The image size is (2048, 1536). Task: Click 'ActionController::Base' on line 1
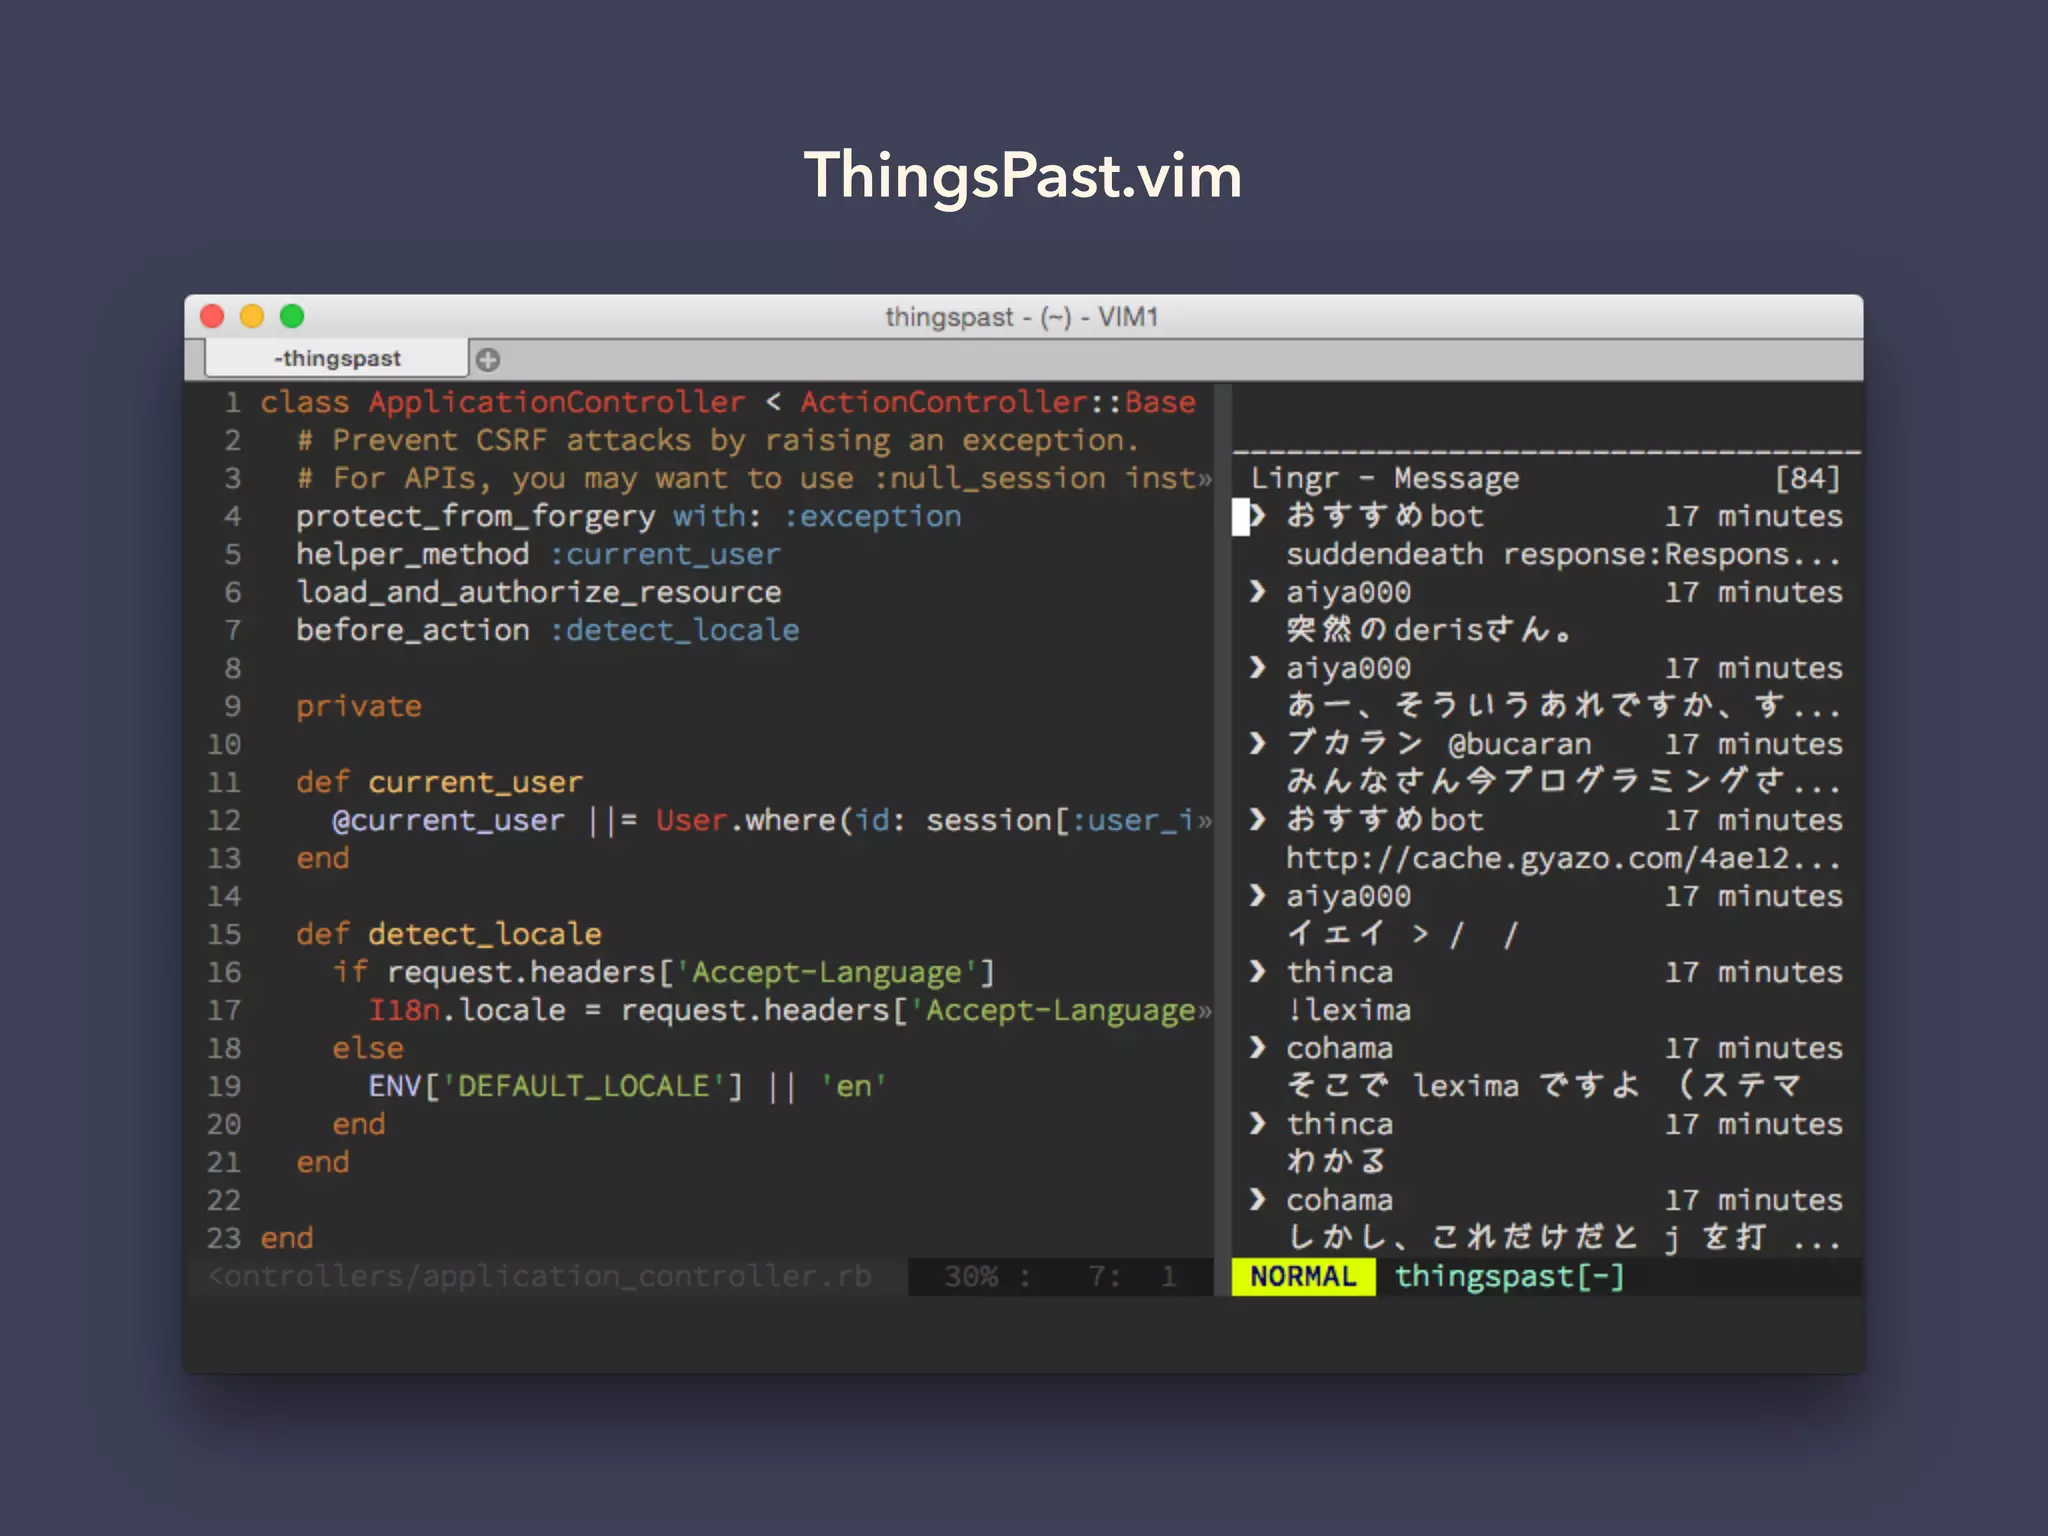point(998,403)
